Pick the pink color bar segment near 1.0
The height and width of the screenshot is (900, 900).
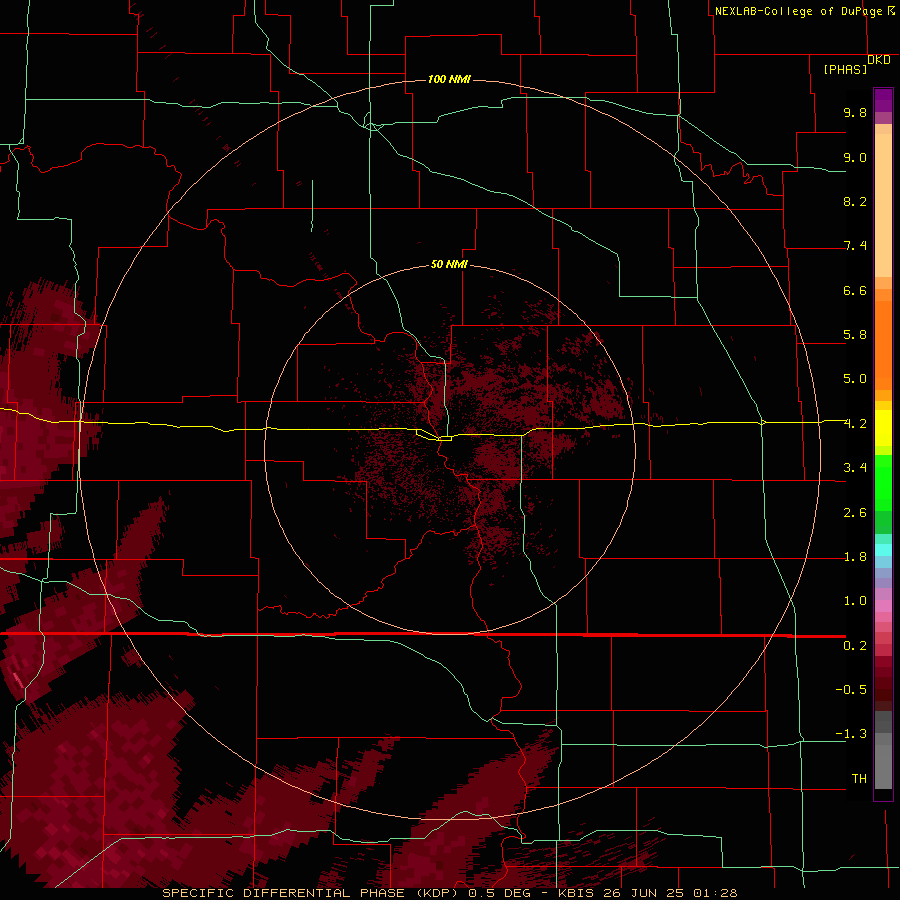click(x=883, y=606)
